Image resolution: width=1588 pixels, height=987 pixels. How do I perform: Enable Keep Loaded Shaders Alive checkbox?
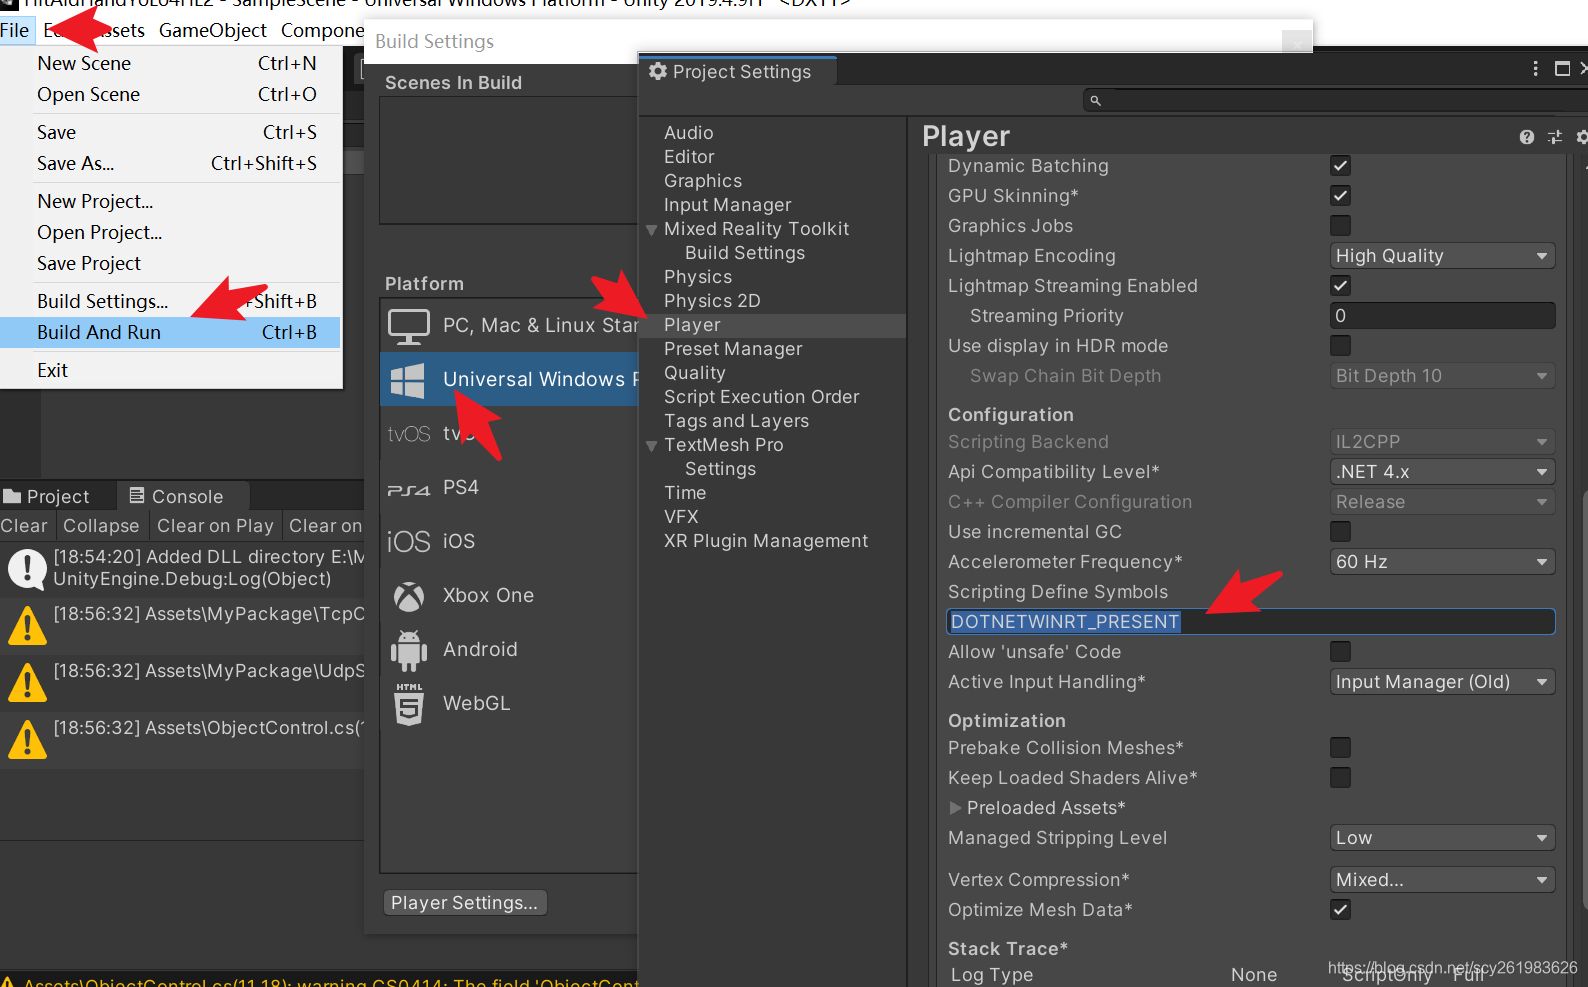coord(1340,778)
